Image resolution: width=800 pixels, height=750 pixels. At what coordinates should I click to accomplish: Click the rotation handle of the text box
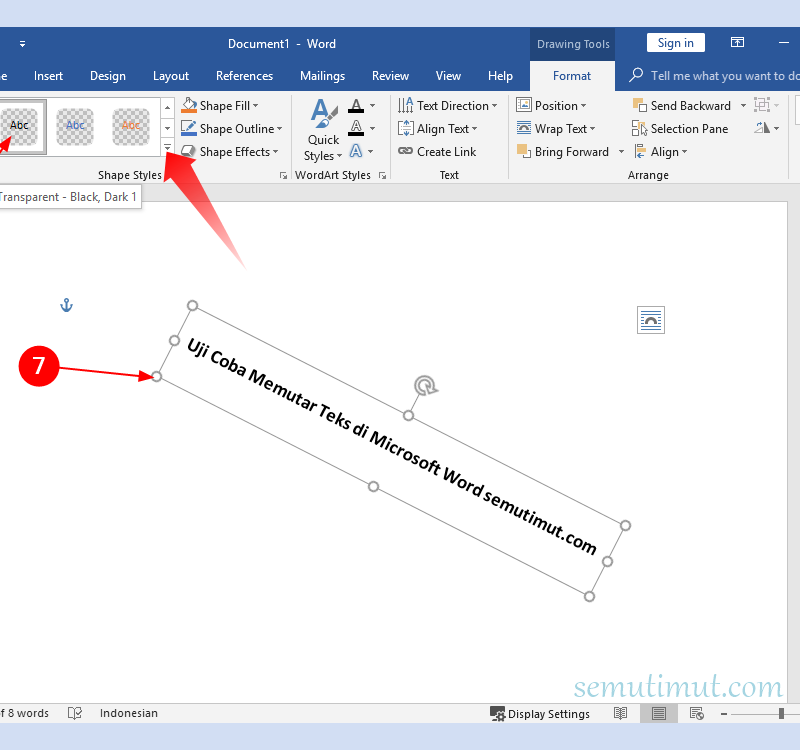click(425, 386)
